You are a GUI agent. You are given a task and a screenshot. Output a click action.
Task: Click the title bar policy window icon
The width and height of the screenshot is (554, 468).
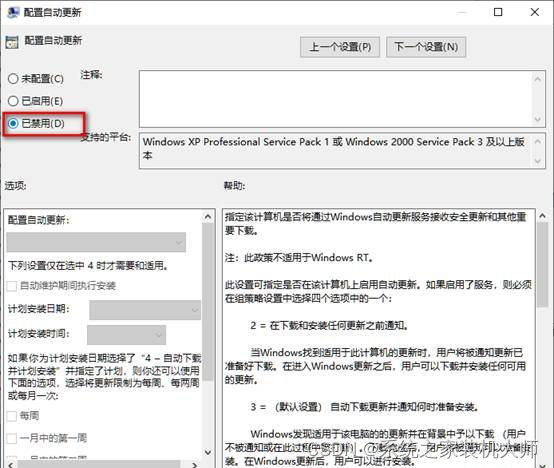coord(13,12)
